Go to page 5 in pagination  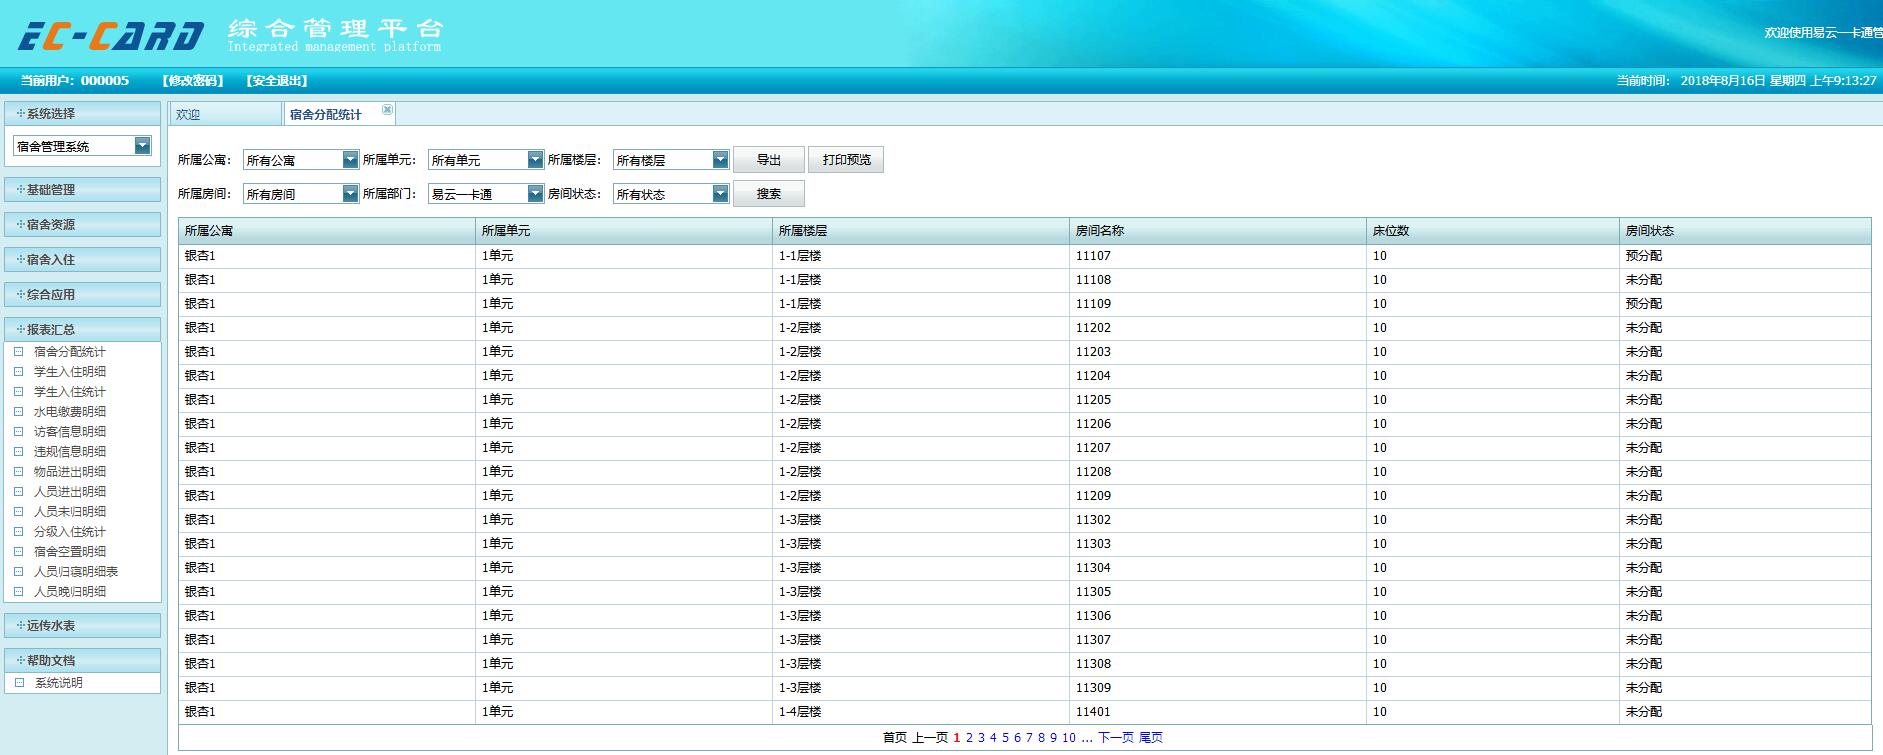click(1005, 738)
